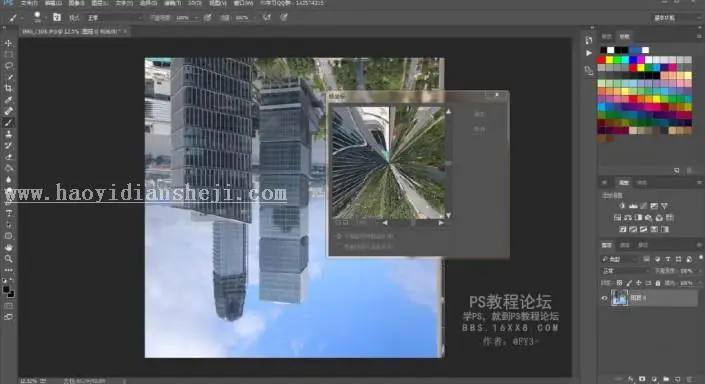Switch to the Paths tab
705x384 pixels.
click(x=643, y=245)
